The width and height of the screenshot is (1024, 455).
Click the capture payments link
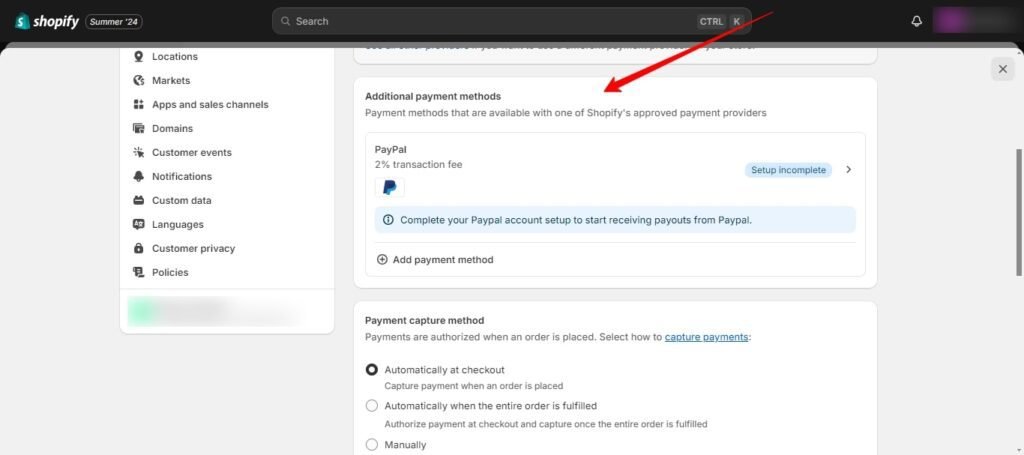pyautogui.click(x=707, y=337)
